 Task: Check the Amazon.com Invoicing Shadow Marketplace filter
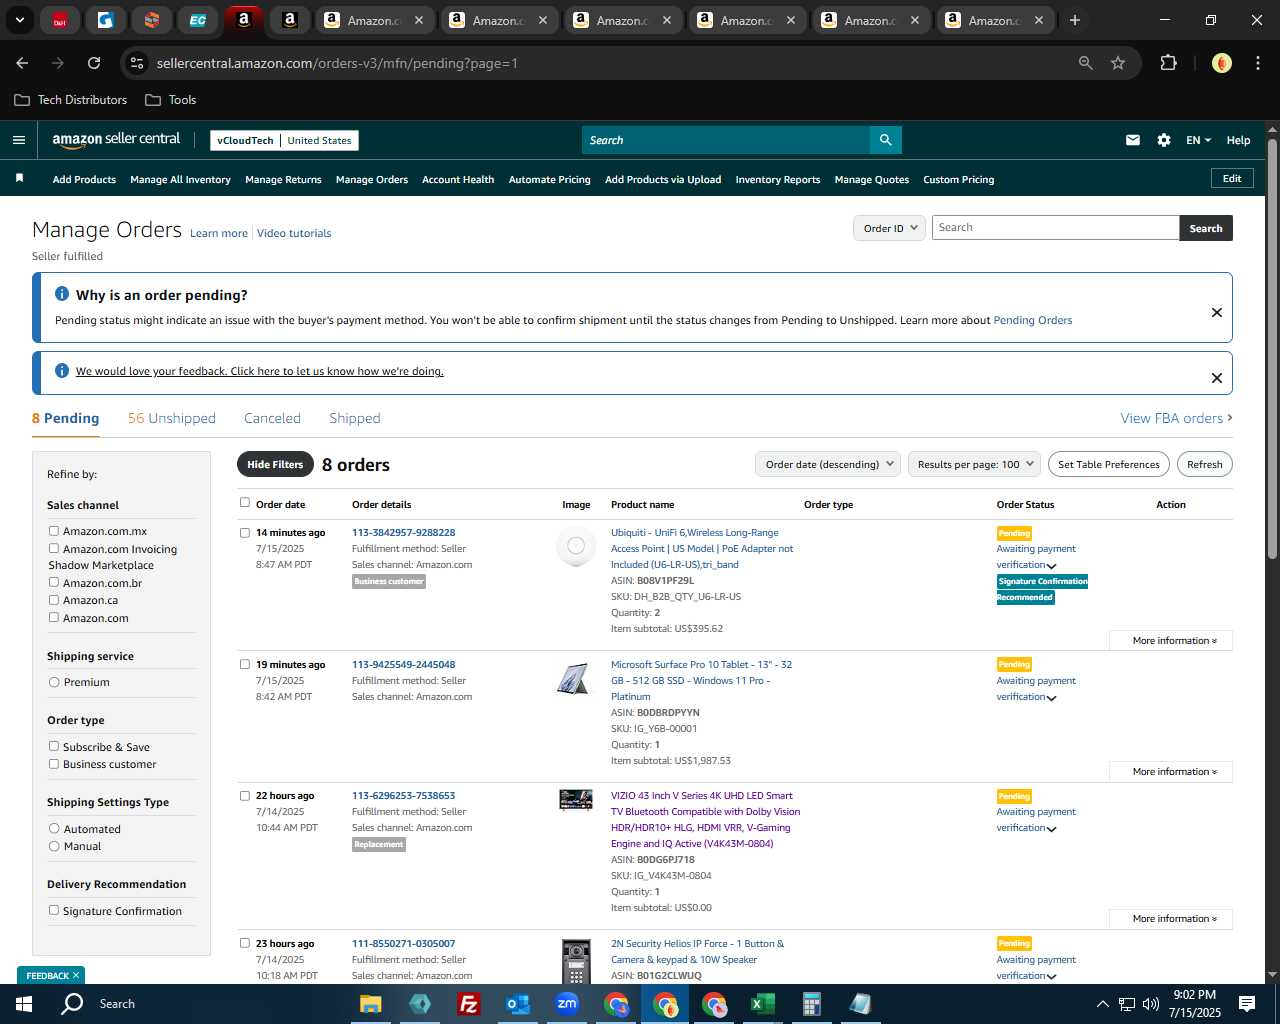coord(54,548)
